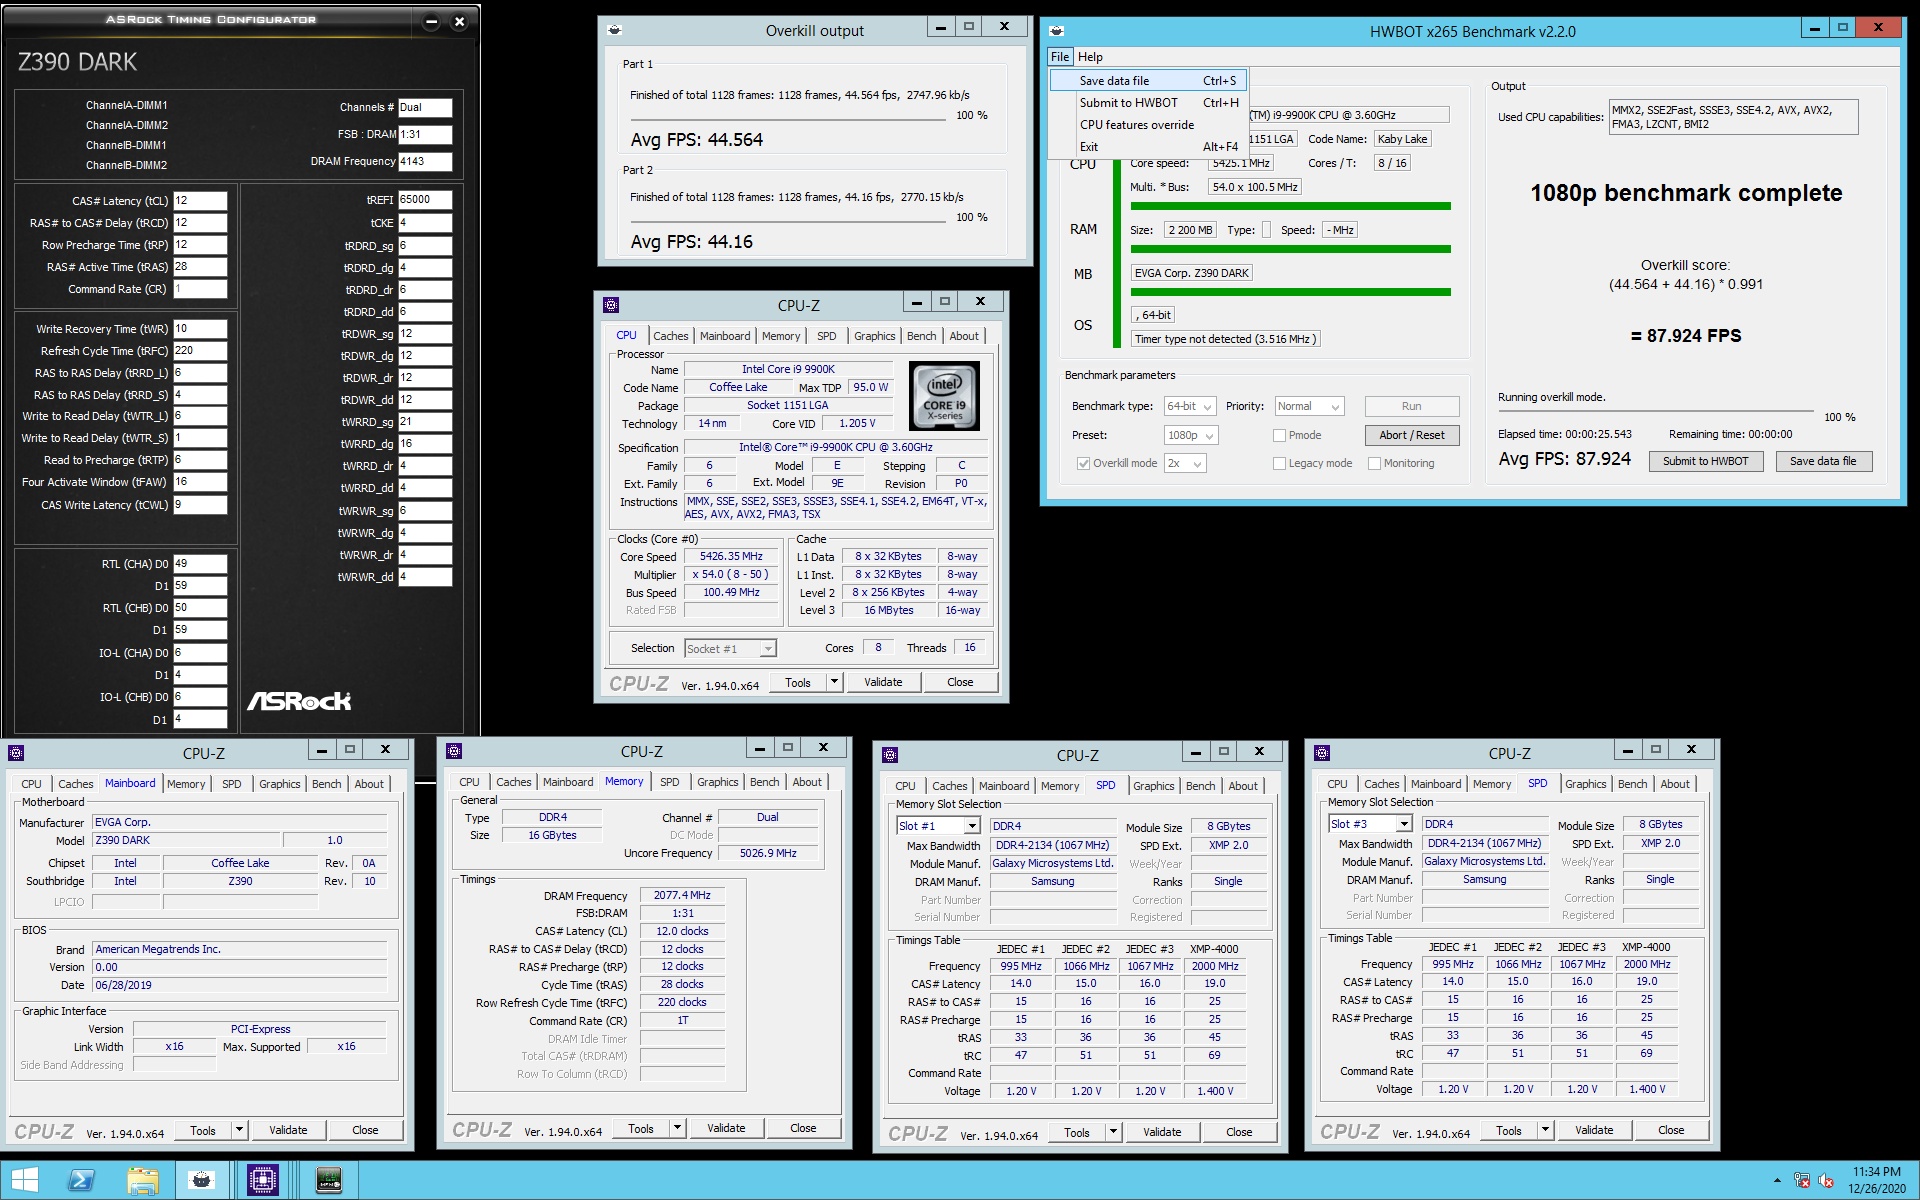The image size is (1920, 1200).
Task: Enable the Pmode checkbox
Action: 1279,436
